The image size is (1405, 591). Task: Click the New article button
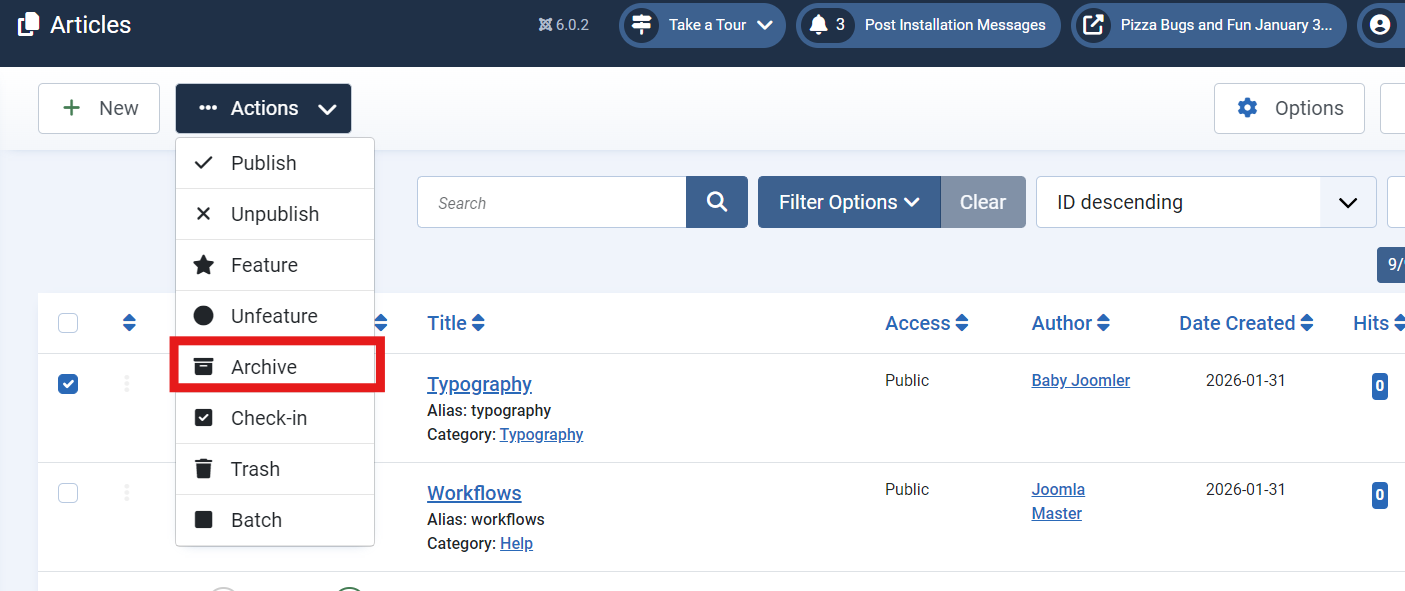pyautogui.click(x=99, y=108)
